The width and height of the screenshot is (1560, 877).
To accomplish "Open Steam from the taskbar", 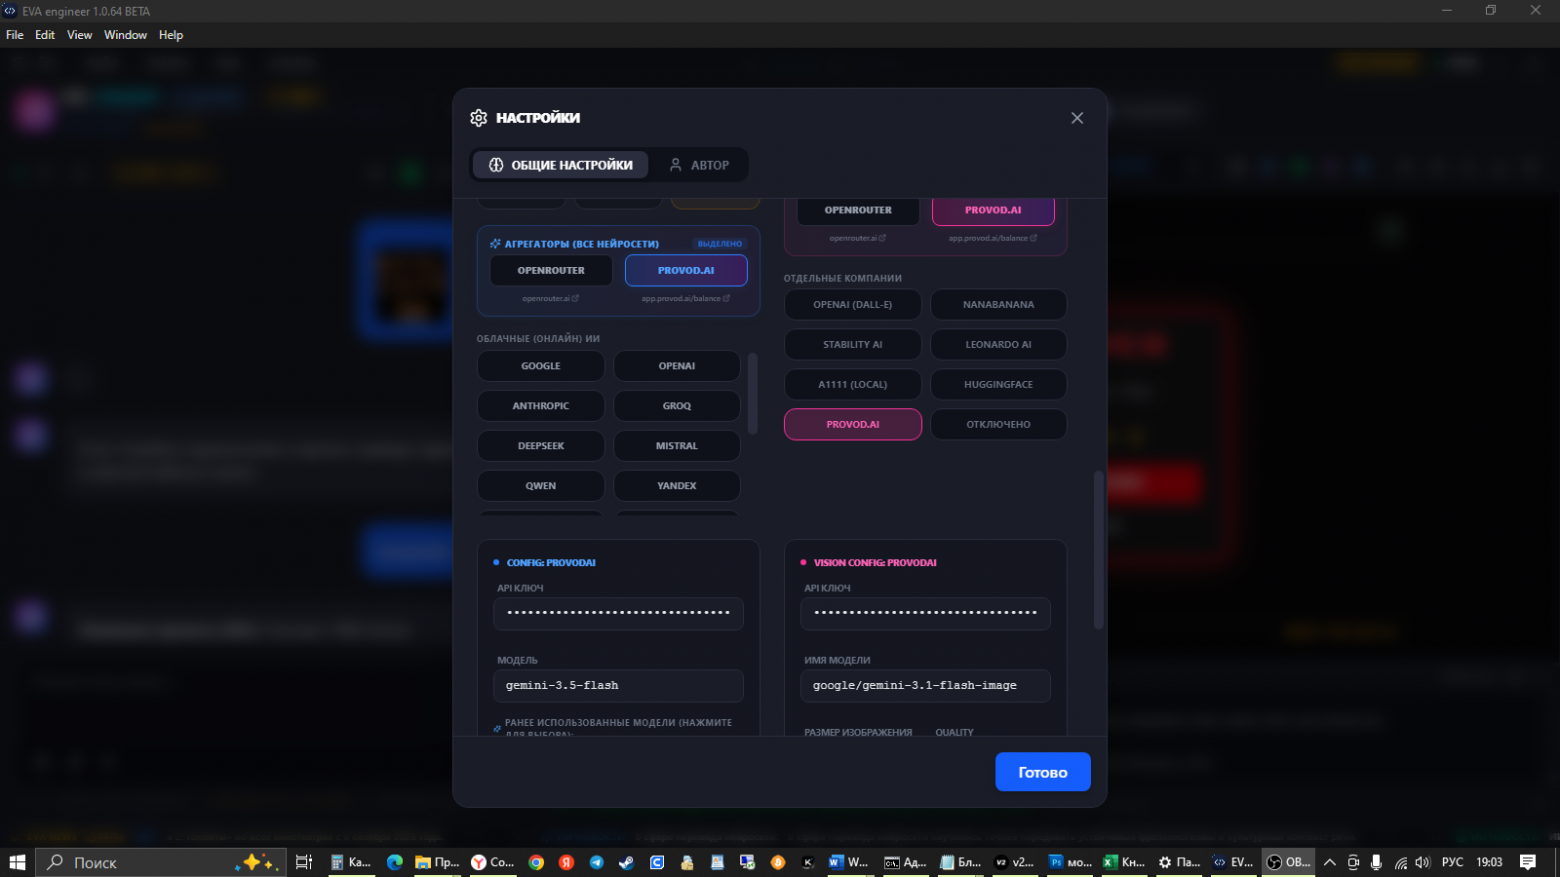I will 627,862.
